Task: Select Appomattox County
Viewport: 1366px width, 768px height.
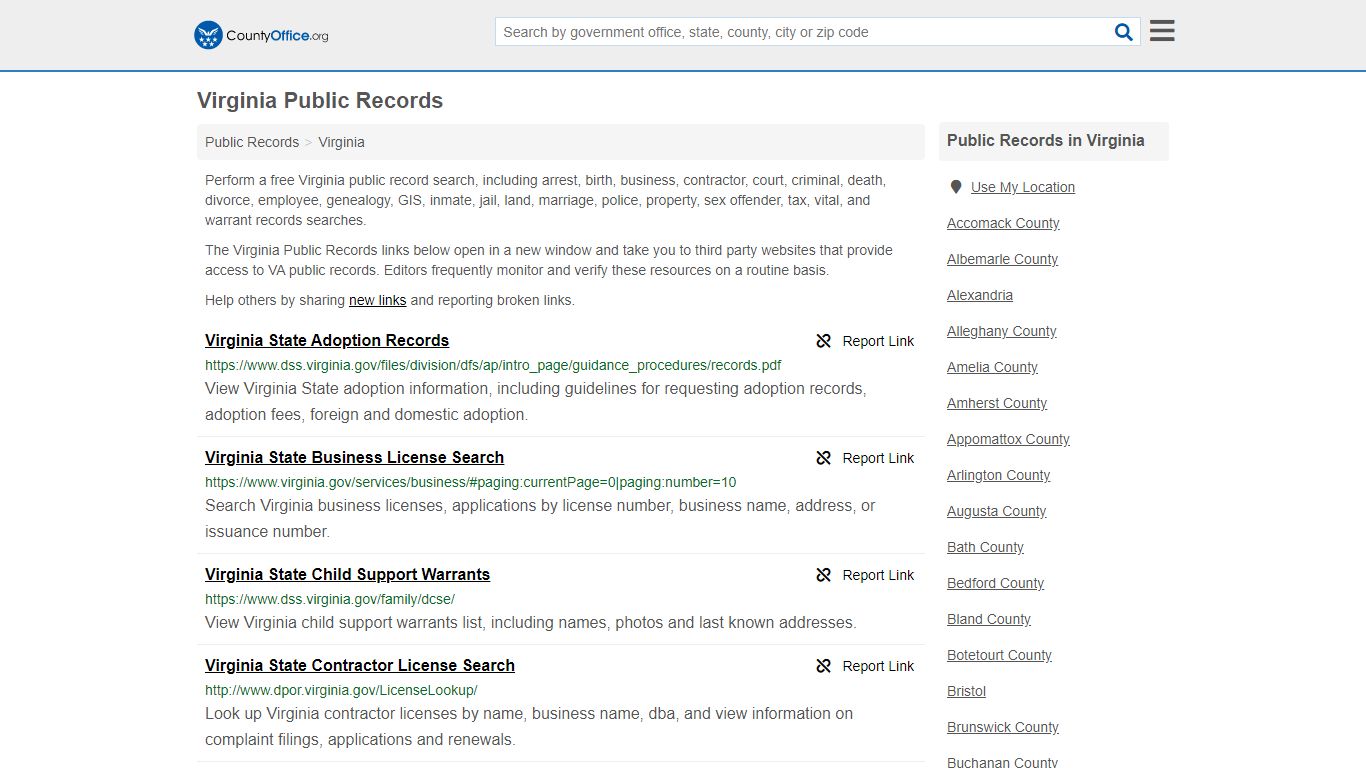Action: pos(1008,439)
